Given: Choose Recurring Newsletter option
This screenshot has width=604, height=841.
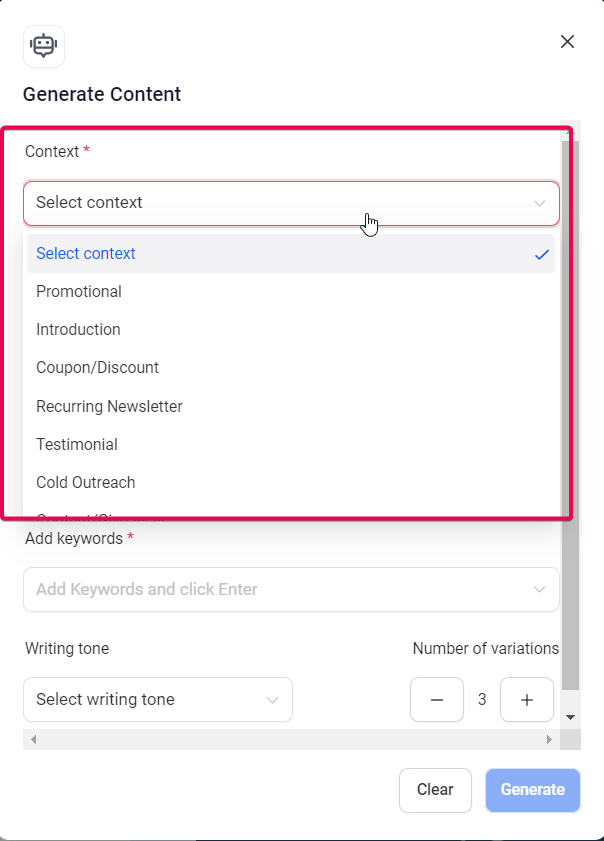Looking at the screenshot, I should (x=109, y=407).
